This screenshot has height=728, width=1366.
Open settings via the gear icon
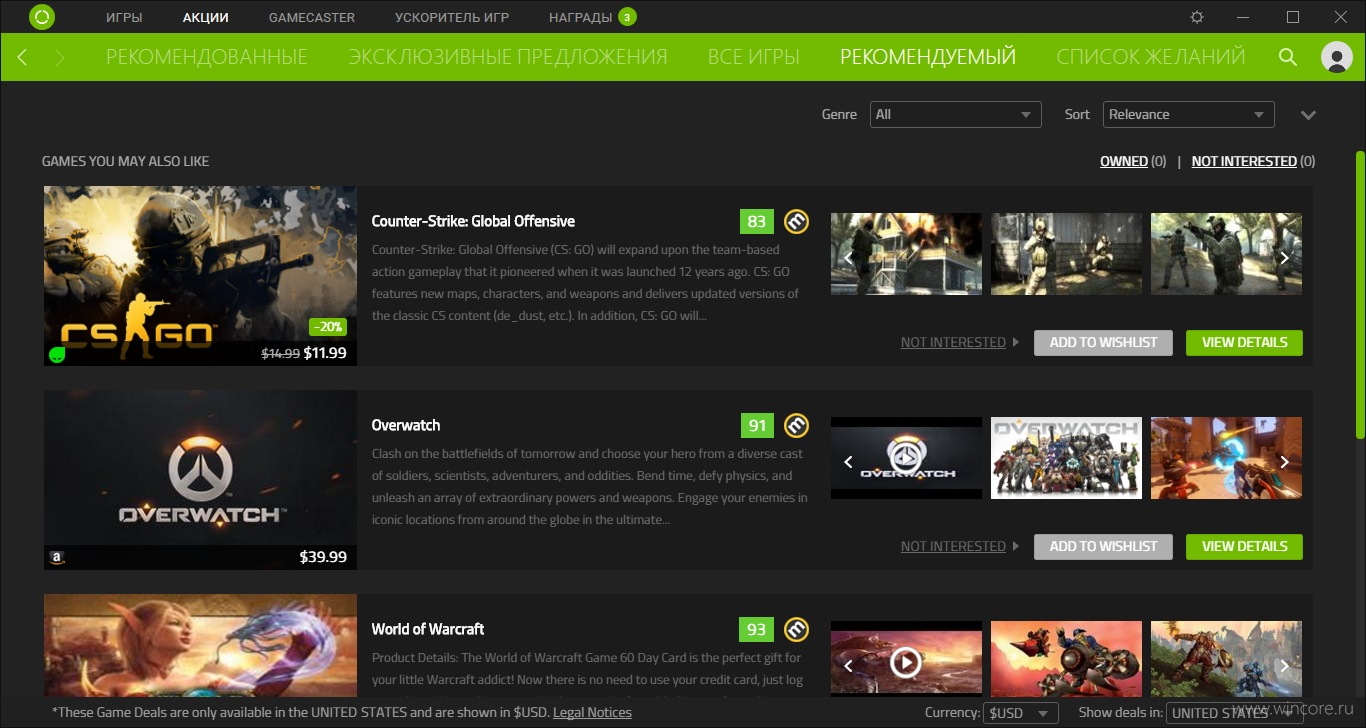pyautogui.click(x=1198, y=18)
